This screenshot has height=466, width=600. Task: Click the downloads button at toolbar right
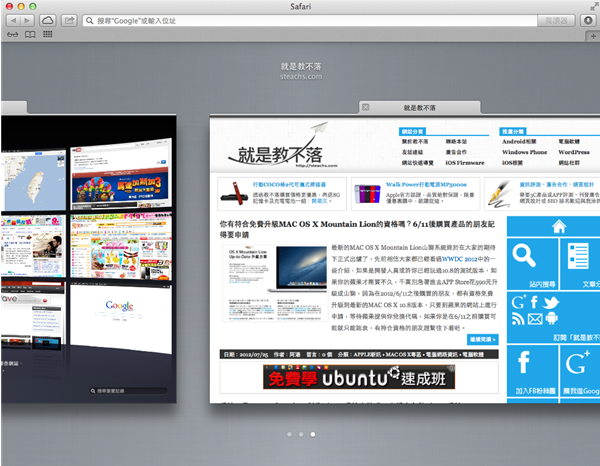pyautogui.click(x=588, y=20)
